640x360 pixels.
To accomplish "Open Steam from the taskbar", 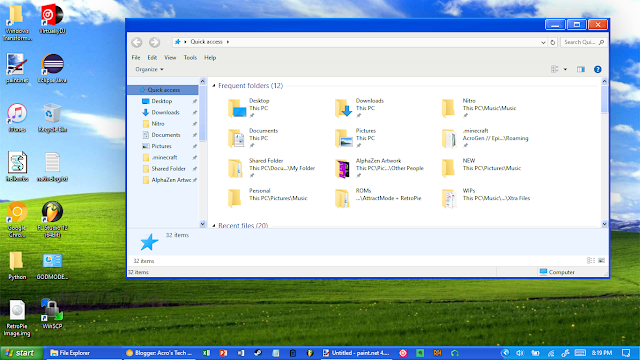I will (258, 353).
